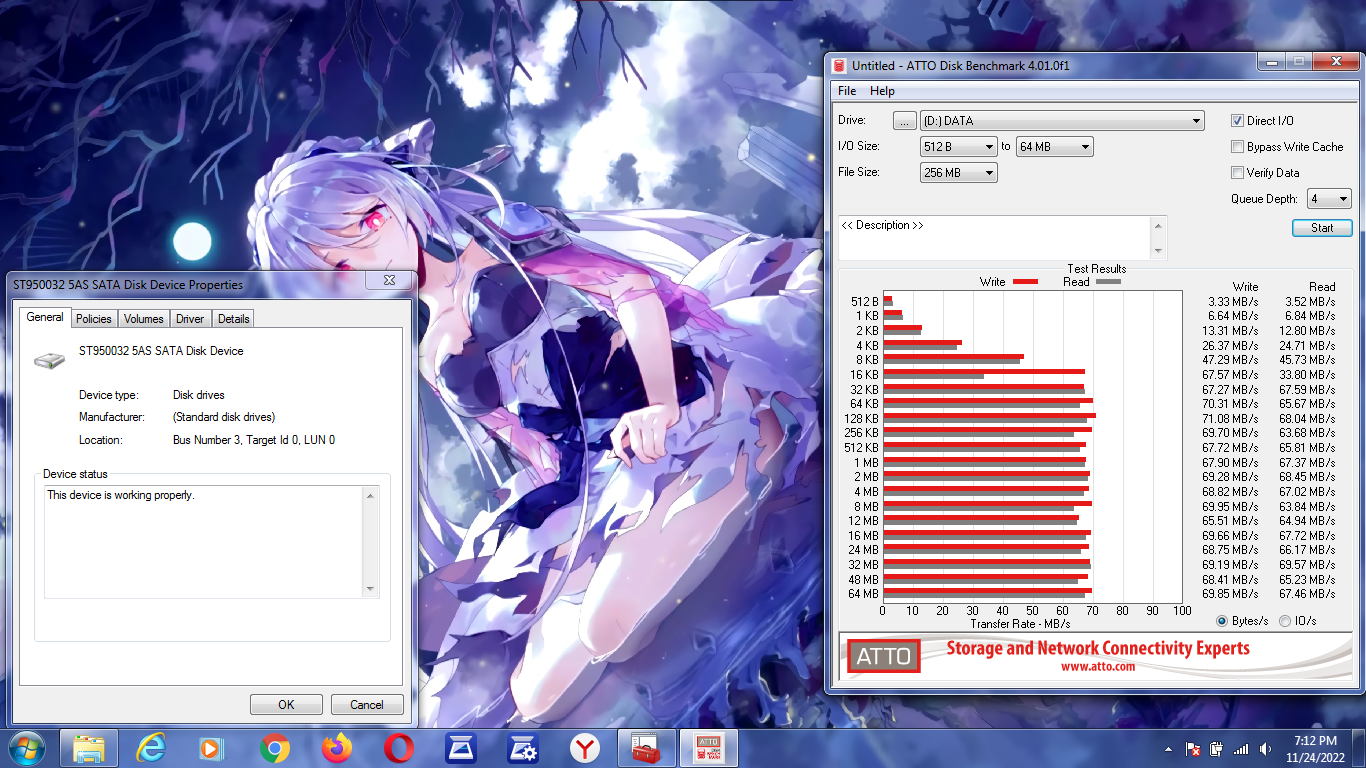Toggle the Direct I/O checkbox
Image resolution: width=1366 pixels, height=768 pixels.
(x=1238, y=120)
